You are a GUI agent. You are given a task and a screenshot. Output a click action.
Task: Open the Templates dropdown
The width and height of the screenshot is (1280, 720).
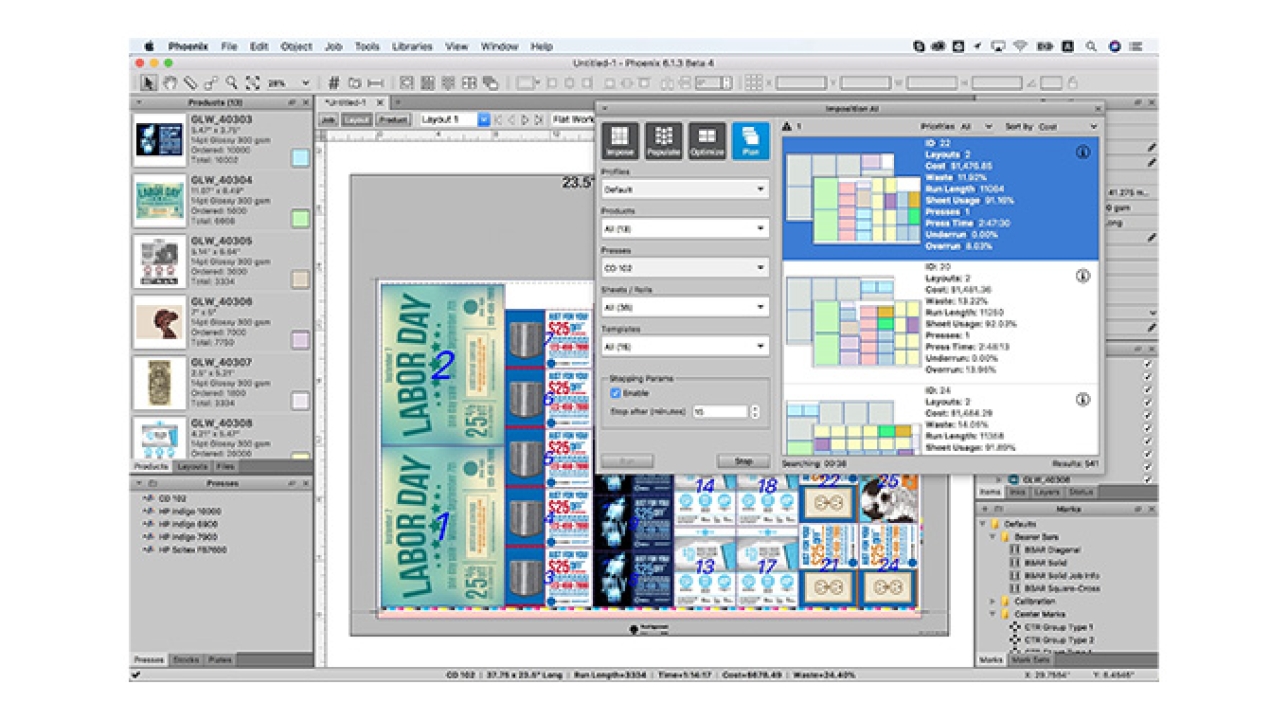tap(685, 346)
